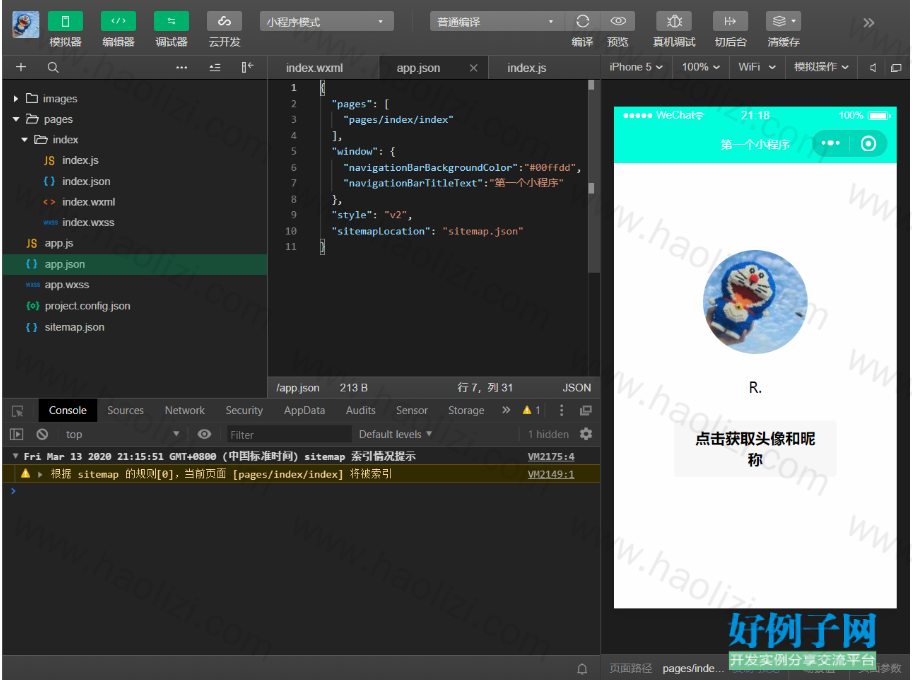
Task: Open the mini program mode dropdown
Action: tap(327, 22)
